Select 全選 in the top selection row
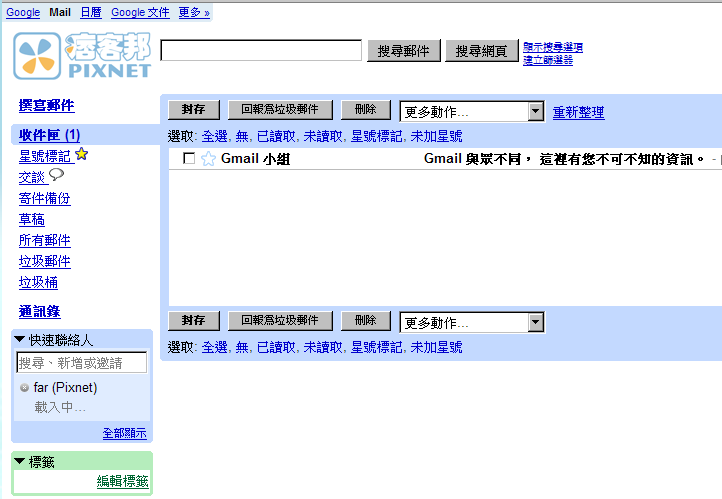Viewport: 722px width, 499px height. click(x=215, y=136)
